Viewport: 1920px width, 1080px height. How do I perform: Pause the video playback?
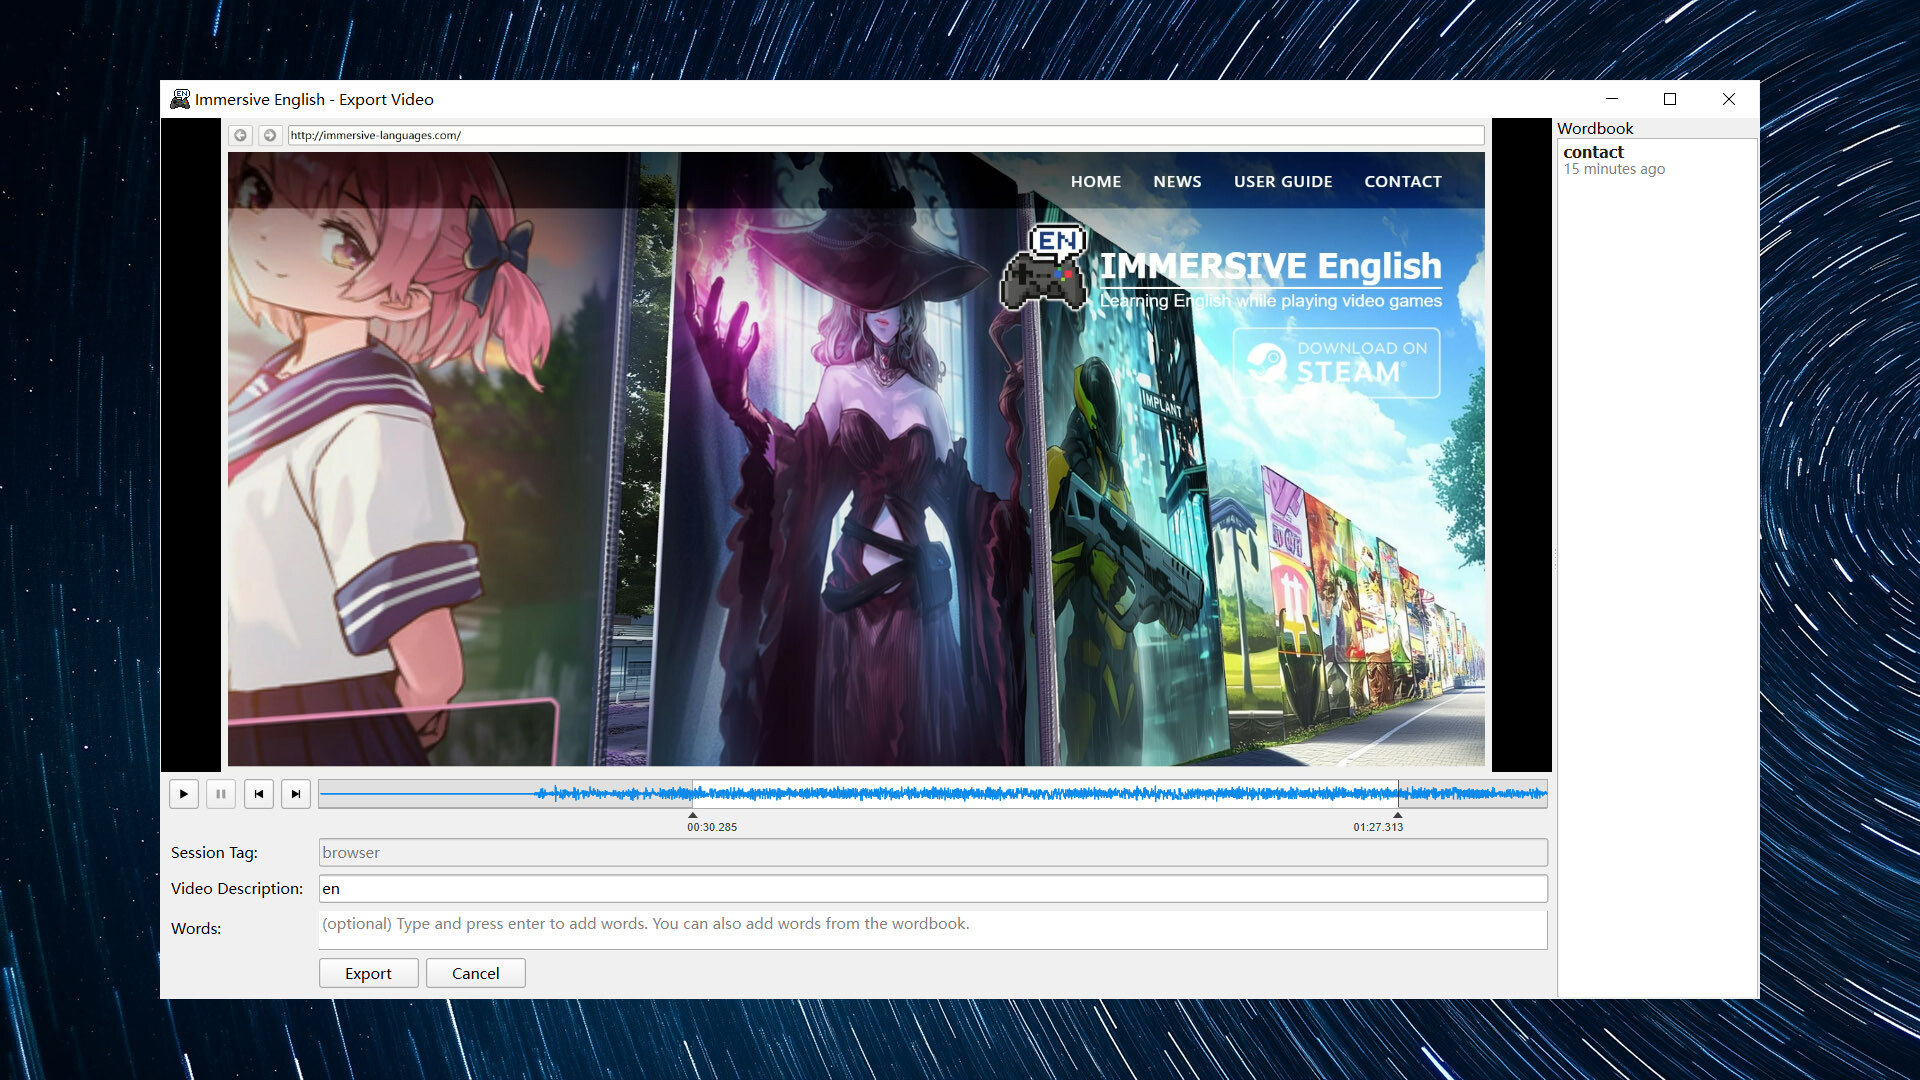(220, 793)
